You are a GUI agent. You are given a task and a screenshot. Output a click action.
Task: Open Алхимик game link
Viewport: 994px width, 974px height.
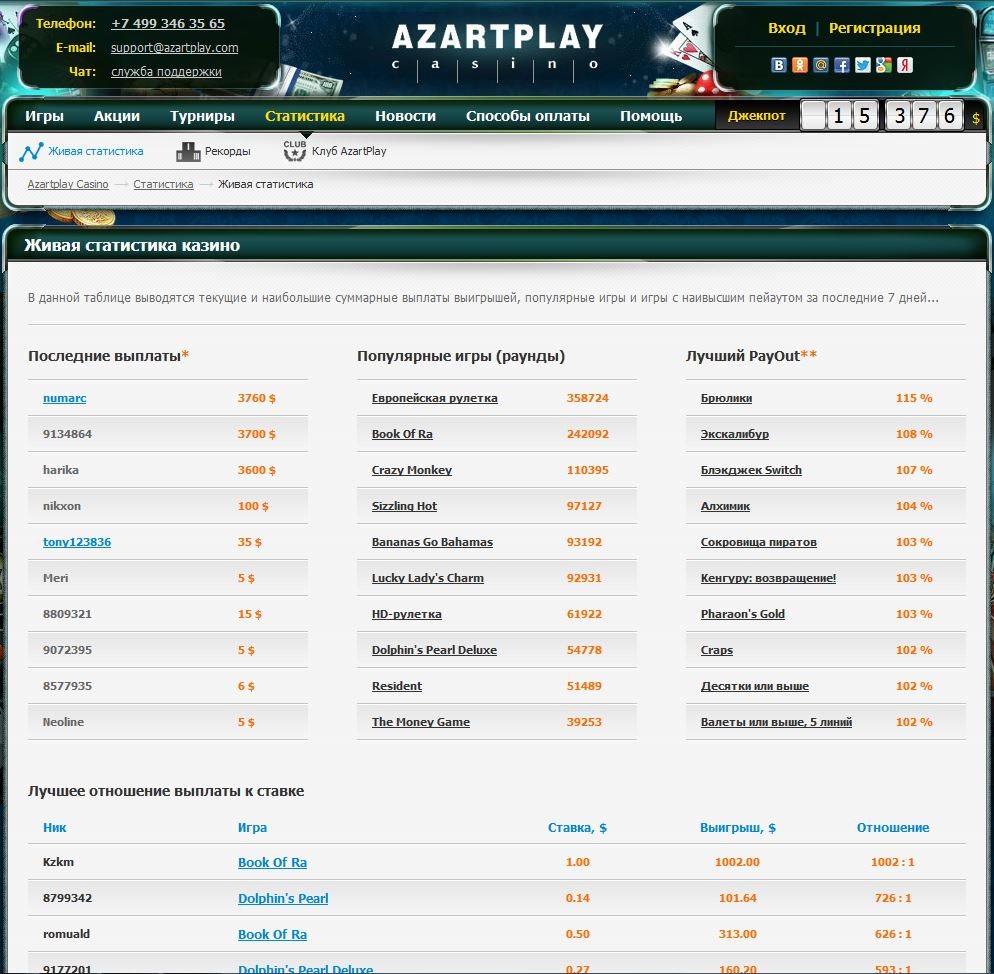pyautogui.click(x=725, y=506)
